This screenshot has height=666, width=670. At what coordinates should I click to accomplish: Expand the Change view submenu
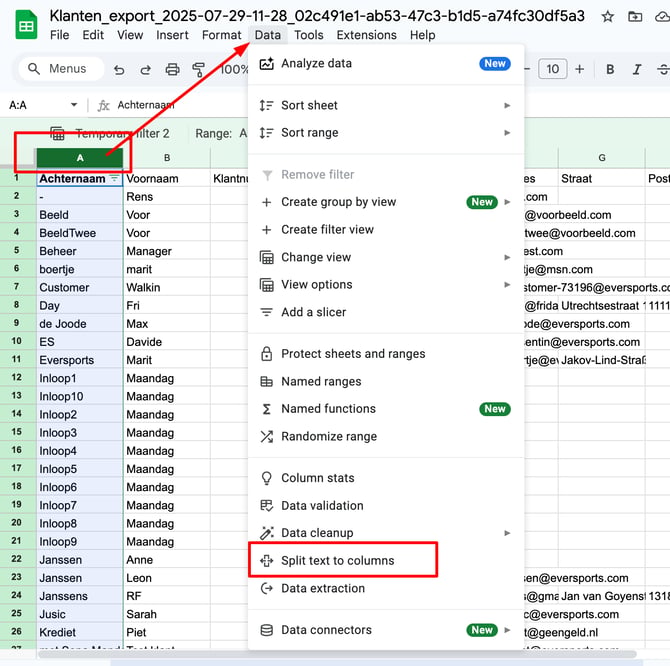click(x=386, y=257)
